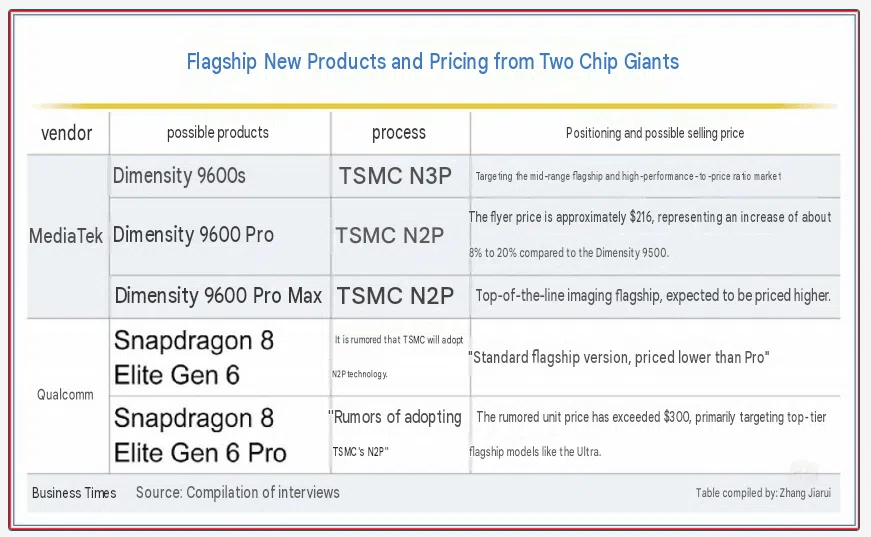Click the table title about Two Chip Giants
The image size is (871, 537).
click(433, 62)
